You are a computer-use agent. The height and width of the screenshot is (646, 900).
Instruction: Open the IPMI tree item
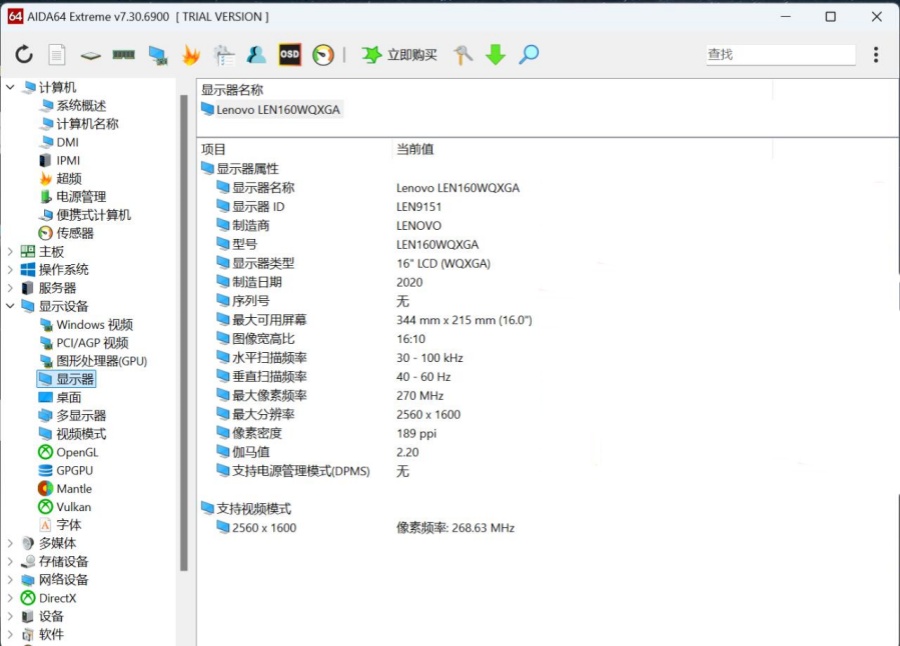[x=59, y=160]
